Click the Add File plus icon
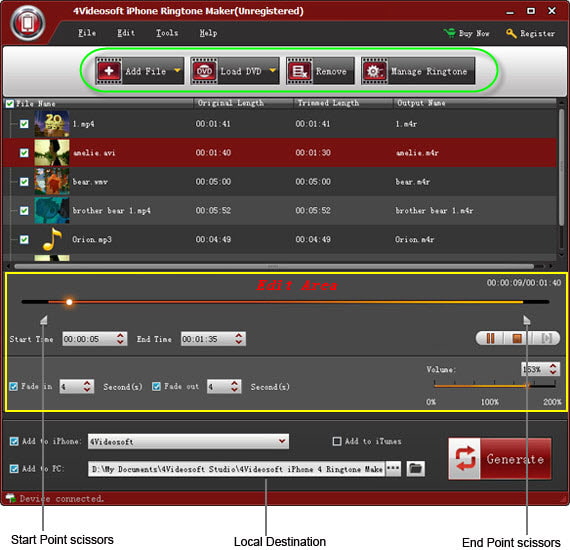The image size is (570, 550). click(109, 71)
